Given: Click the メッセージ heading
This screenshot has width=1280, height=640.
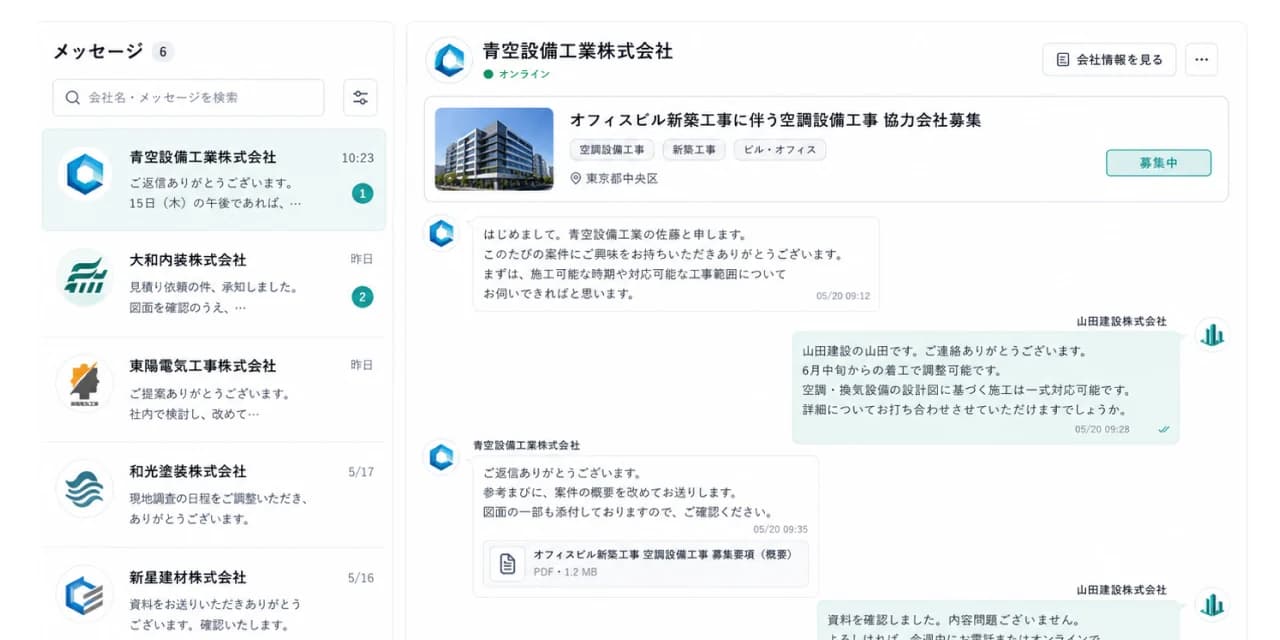Looking at the screenshot, I should pyautogui.click(x=98, y=52).
